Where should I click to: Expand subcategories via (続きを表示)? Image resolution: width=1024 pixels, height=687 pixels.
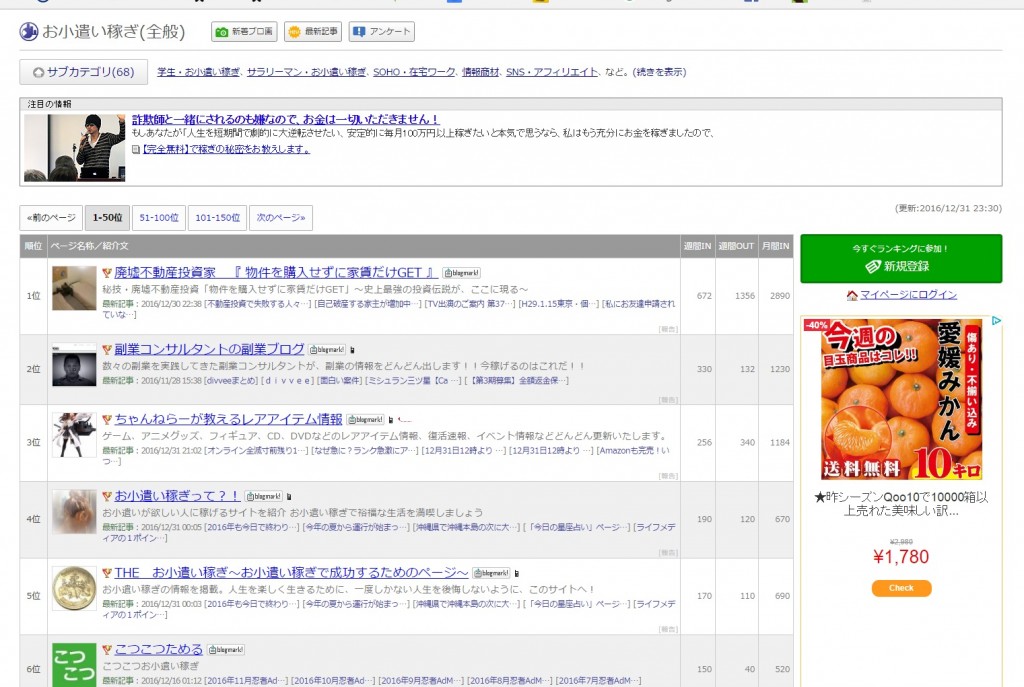click(x=660, y=72)
